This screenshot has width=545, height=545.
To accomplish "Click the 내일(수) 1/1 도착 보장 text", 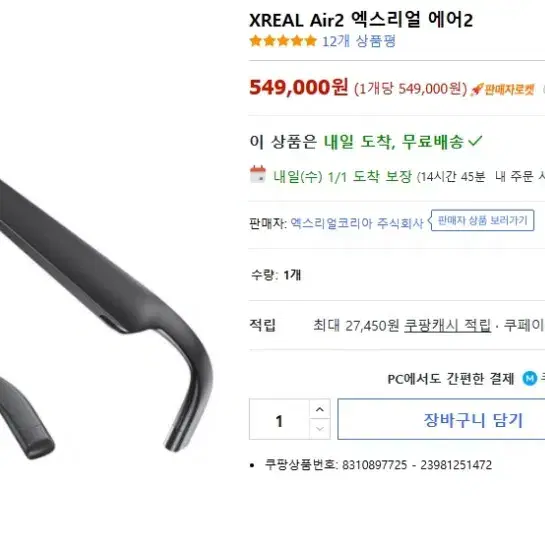I will pyautogui.click(x=342, y=177).
